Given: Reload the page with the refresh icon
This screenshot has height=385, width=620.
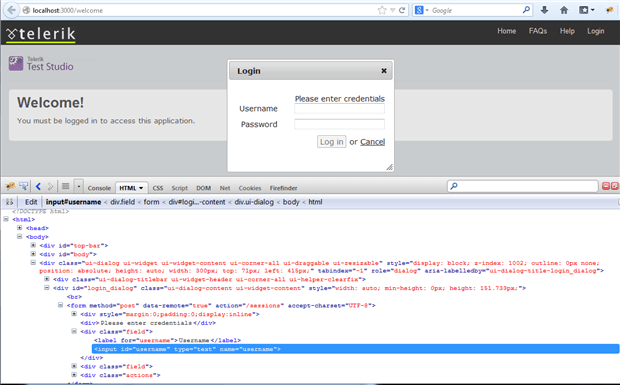Looking at the screenshot, I should coord(402,10).
